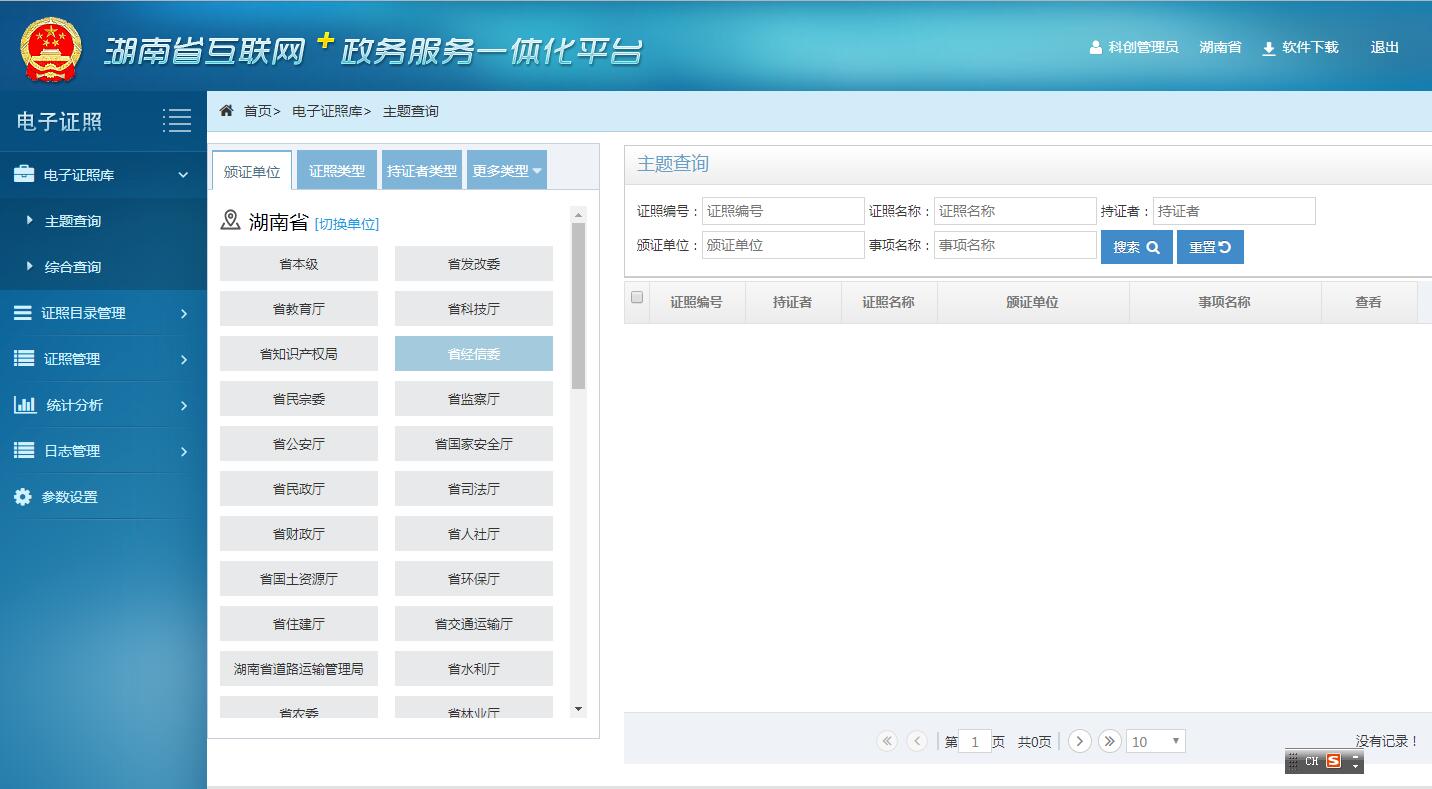The height and width of the screenshot is (789, 1432).
Task: Switch to the 证照类型 tab
Action: tap(337, 171)
